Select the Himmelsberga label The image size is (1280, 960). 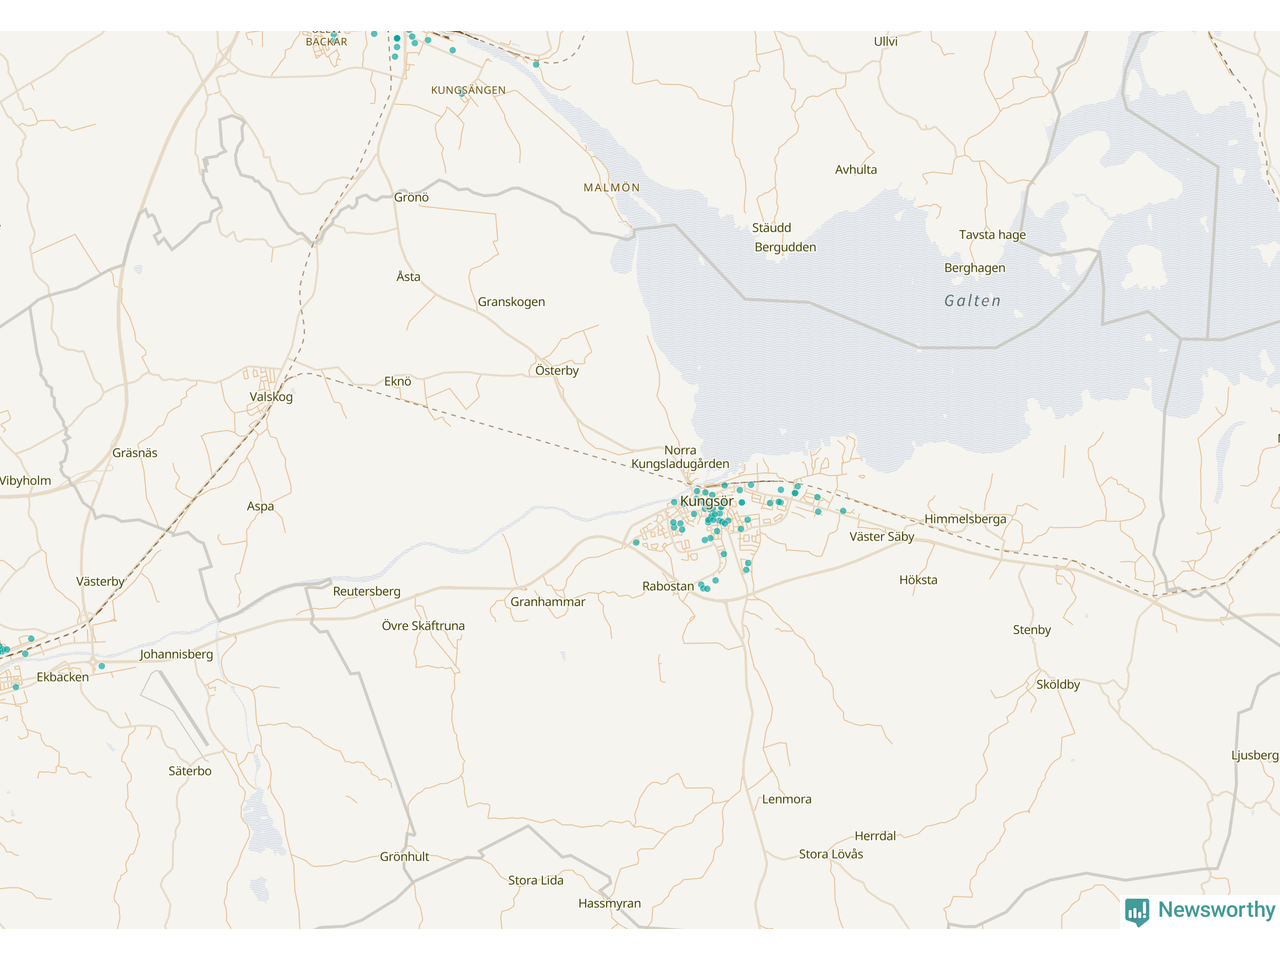[x=965, y=519]
